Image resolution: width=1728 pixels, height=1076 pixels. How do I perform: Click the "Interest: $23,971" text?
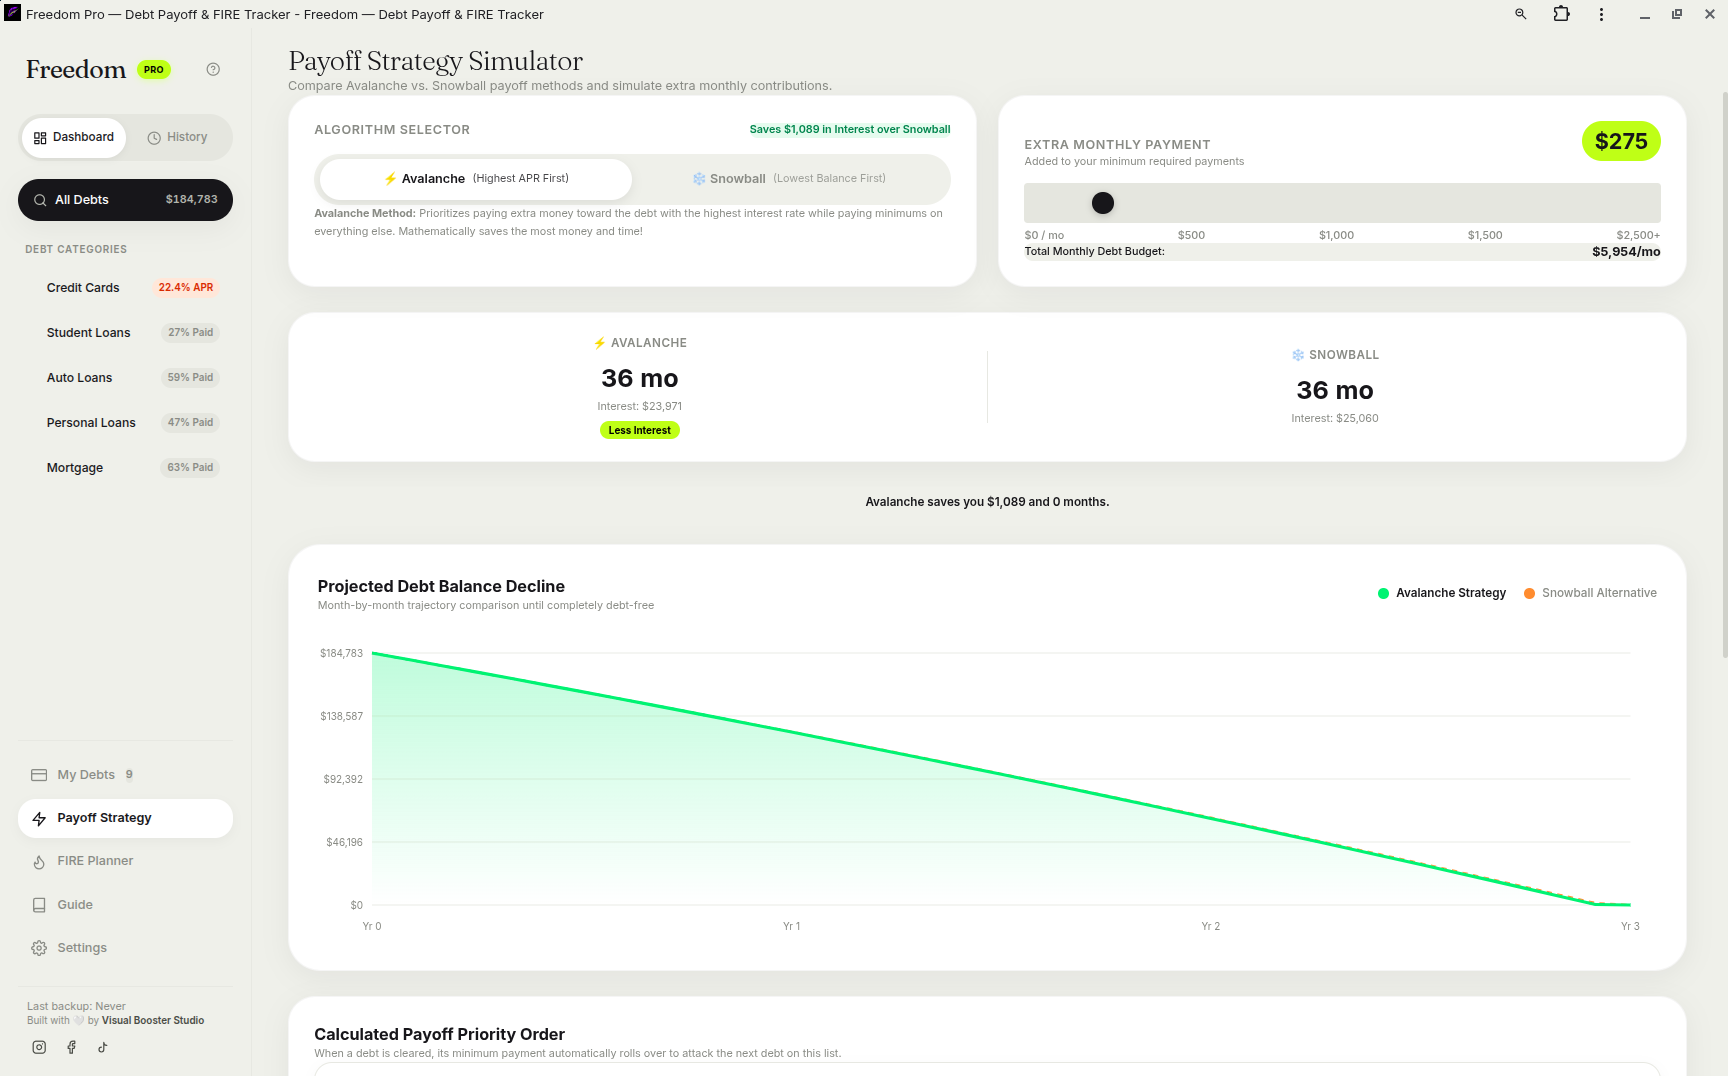click(640, 406)
